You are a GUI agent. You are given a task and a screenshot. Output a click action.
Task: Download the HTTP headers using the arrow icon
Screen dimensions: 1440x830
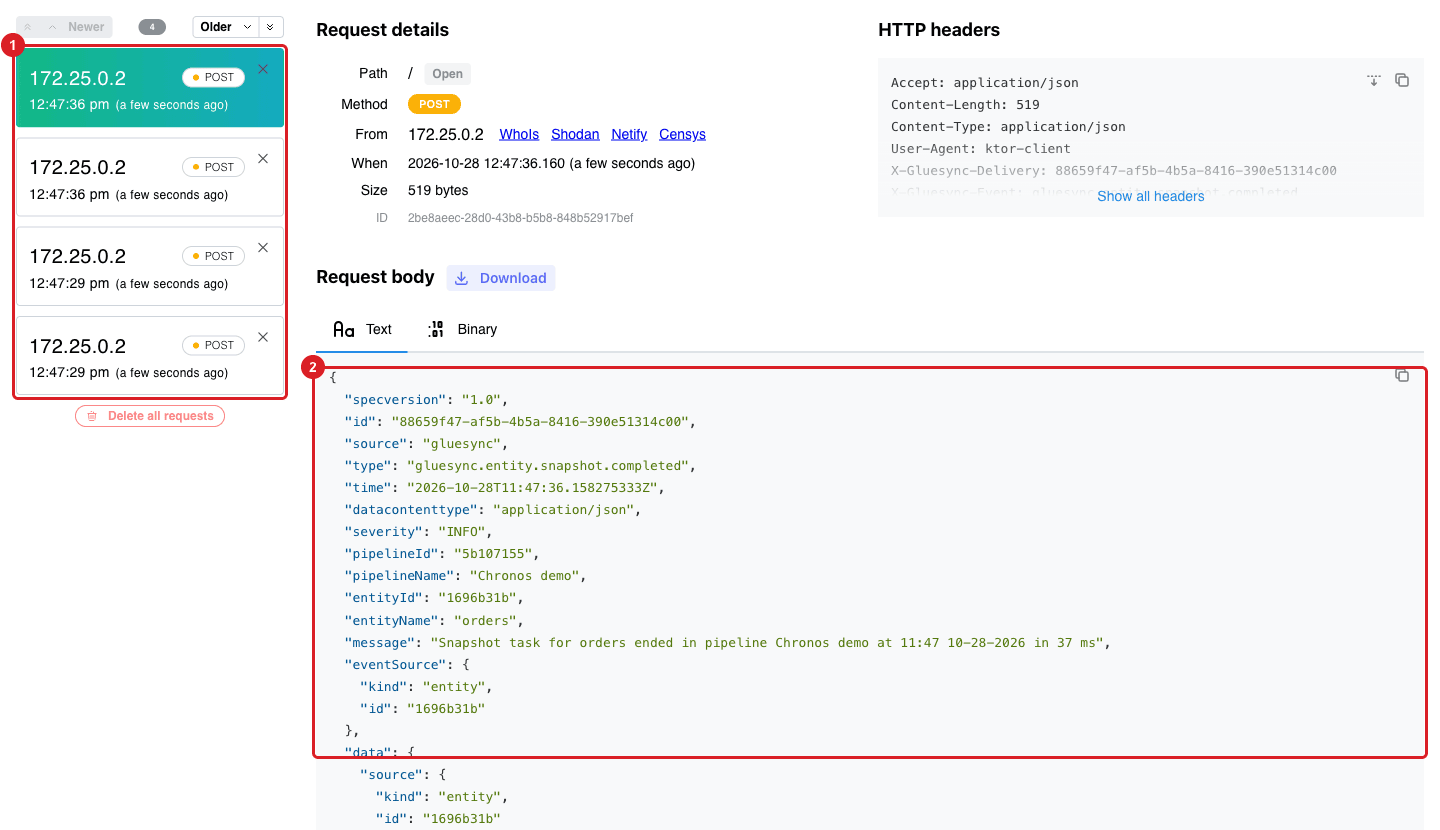(1374, 81)
